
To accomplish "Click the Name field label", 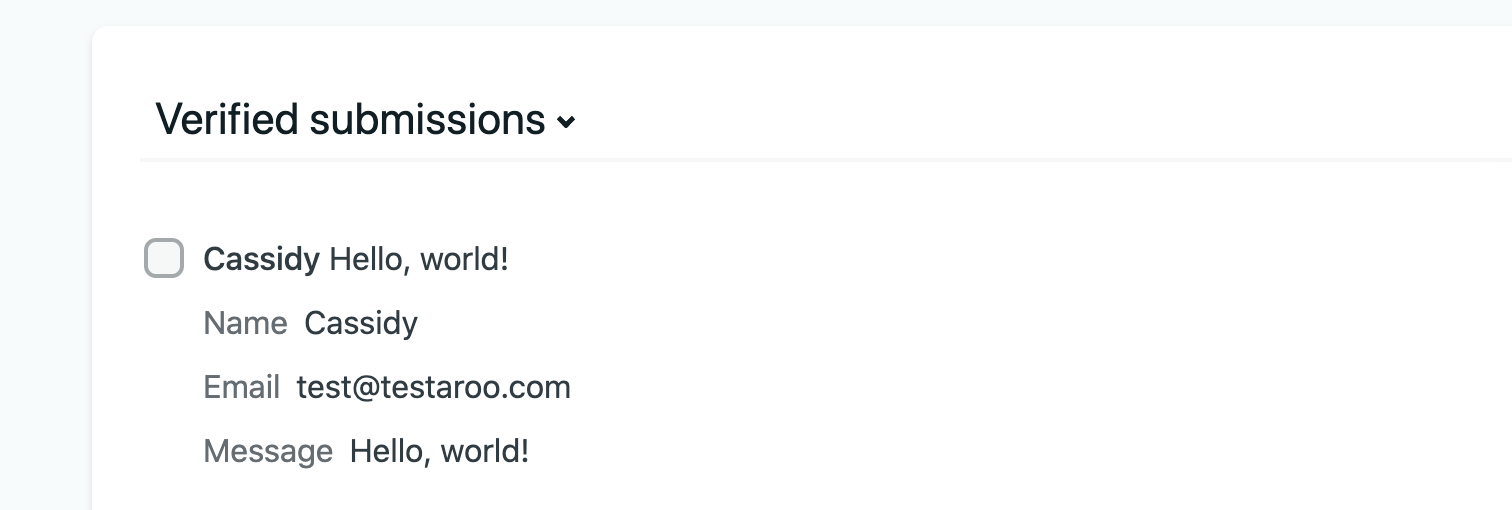I will (x=245, y=323).
